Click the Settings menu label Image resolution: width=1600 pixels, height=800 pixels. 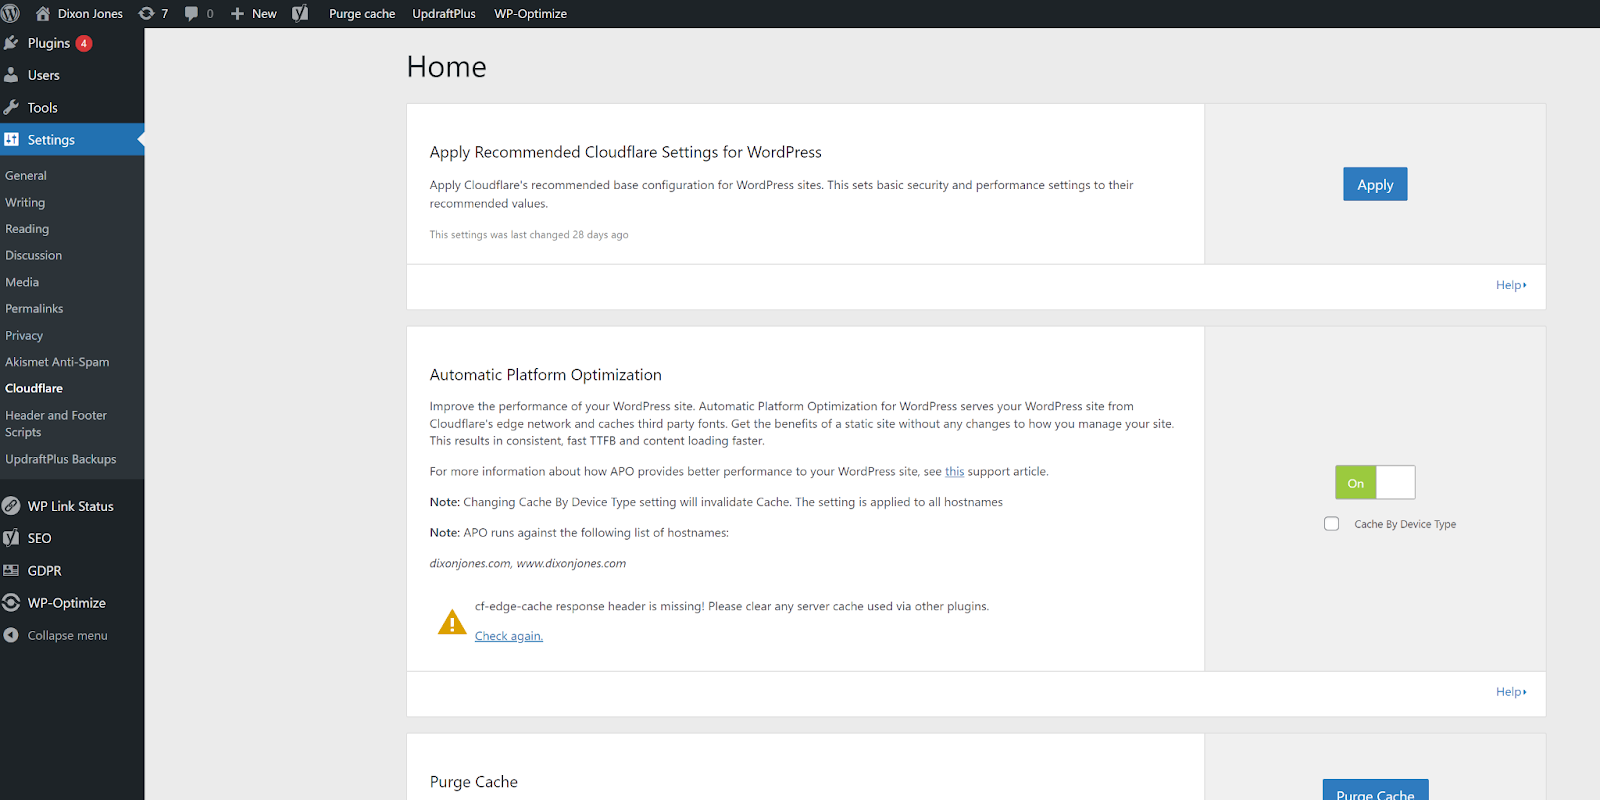(51, 140)
